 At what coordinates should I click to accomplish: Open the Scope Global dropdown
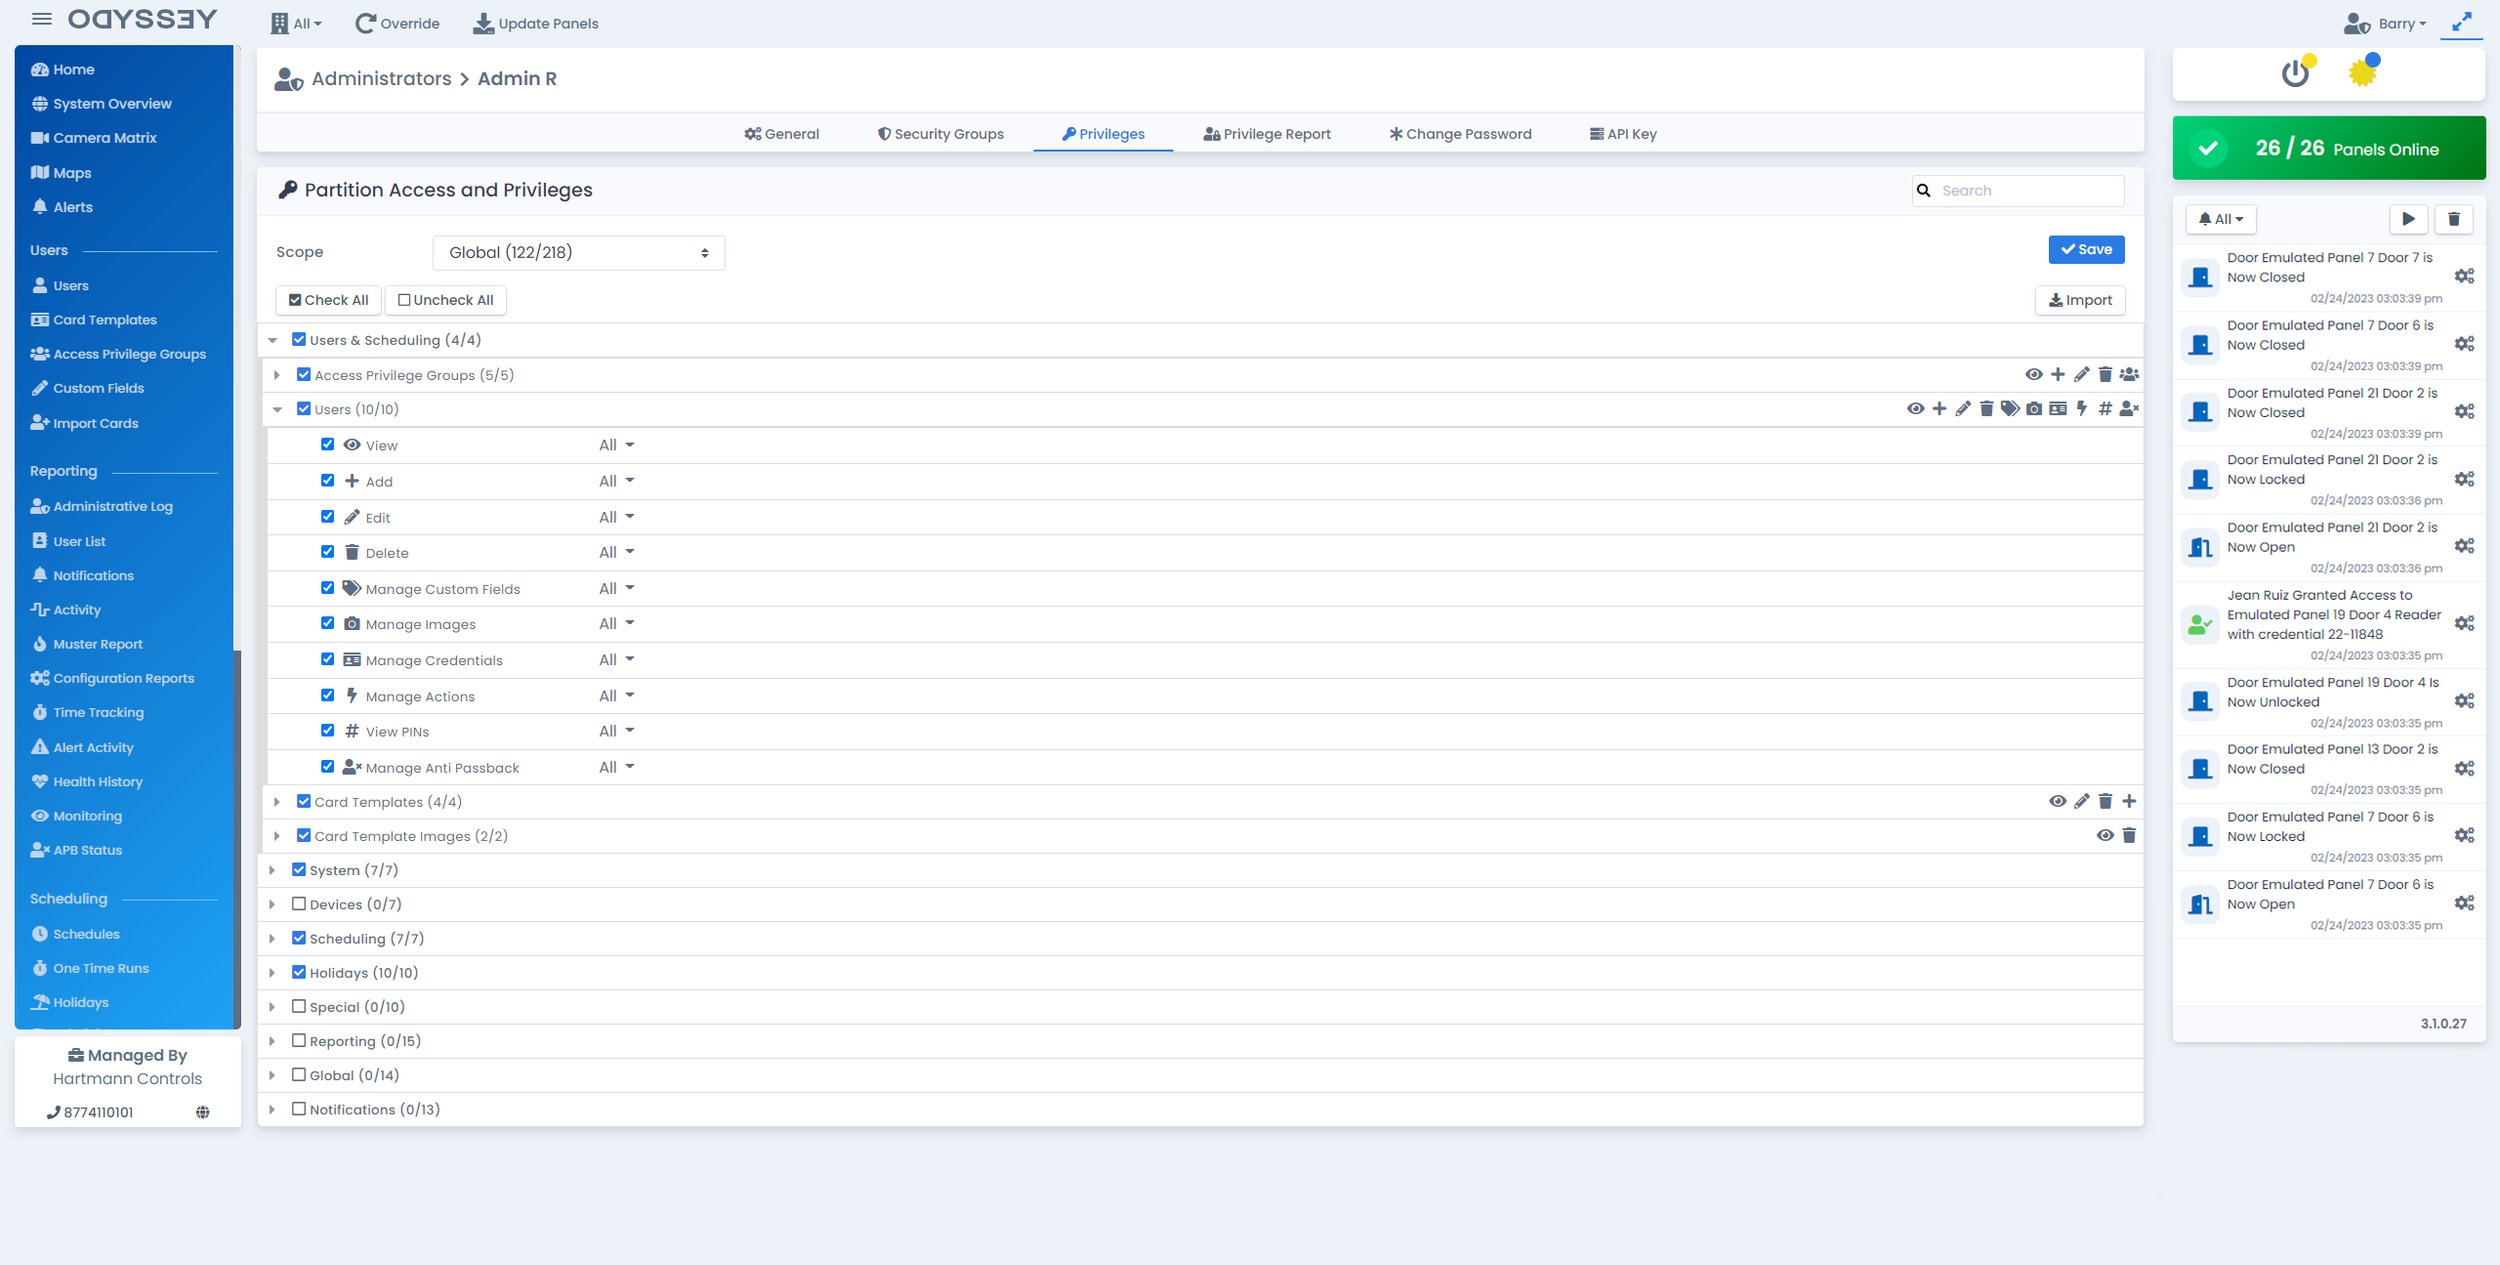pyautogui.click(x=578, y=253)
